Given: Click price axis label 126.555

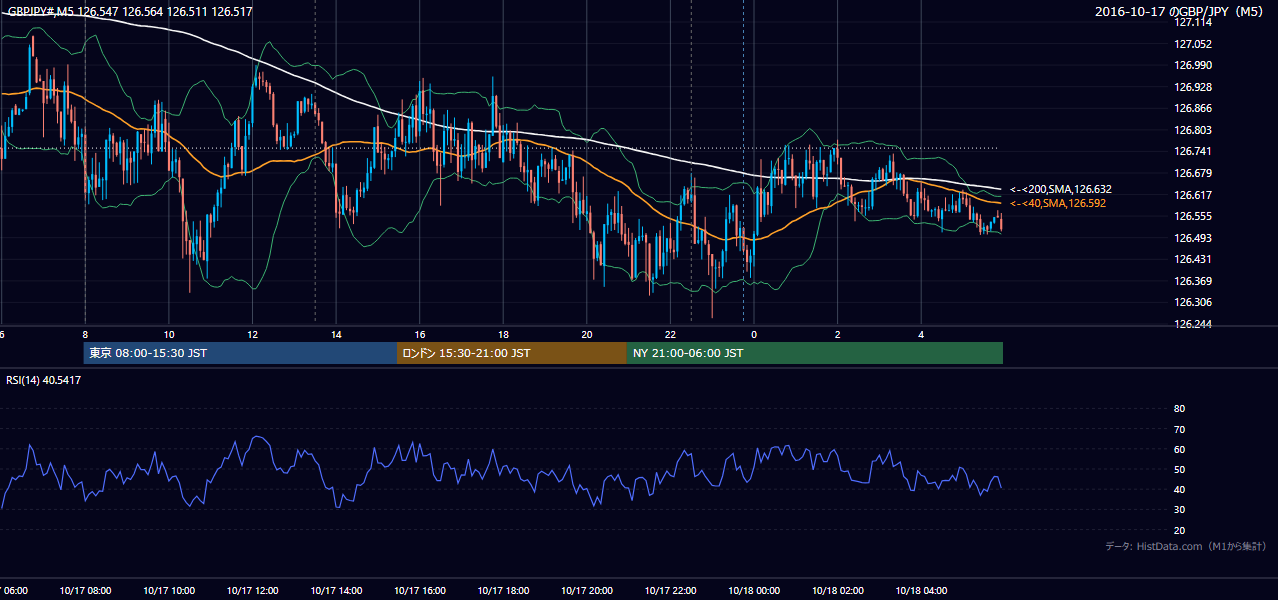Looking at the screenshot, I should 1192,216.
